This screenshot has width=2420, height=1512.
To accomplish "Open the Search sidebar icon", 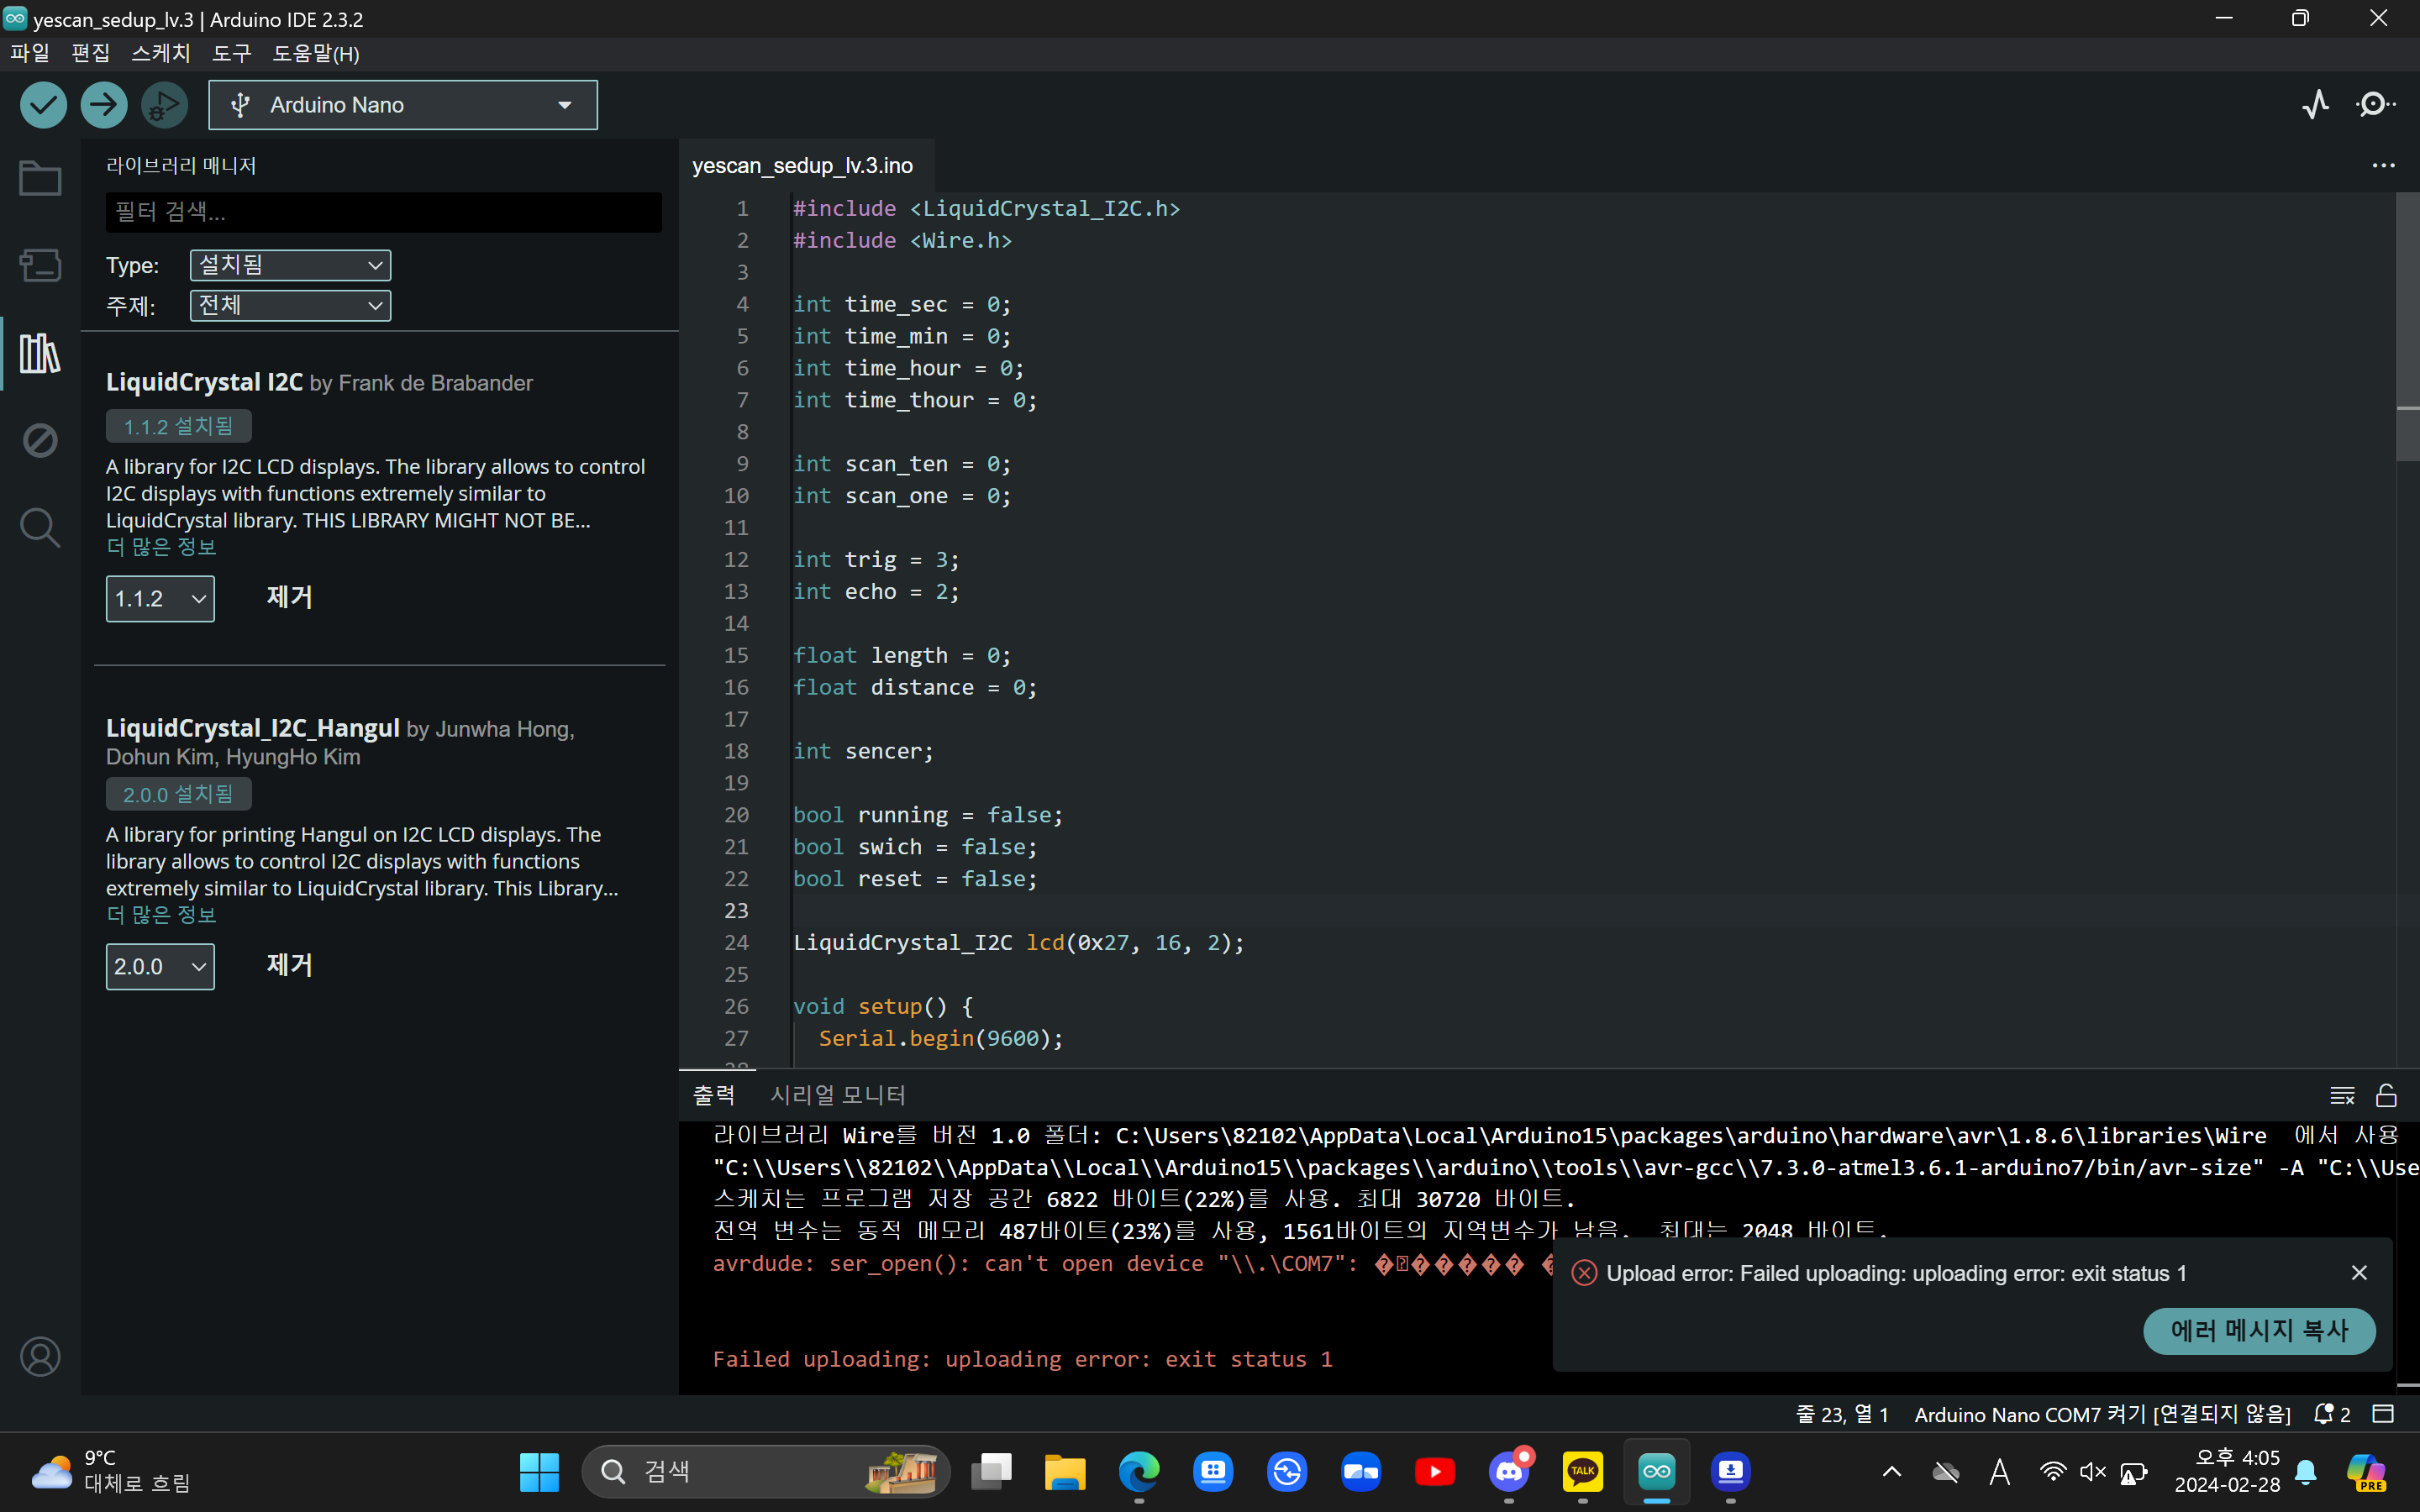I will point(40,527).
